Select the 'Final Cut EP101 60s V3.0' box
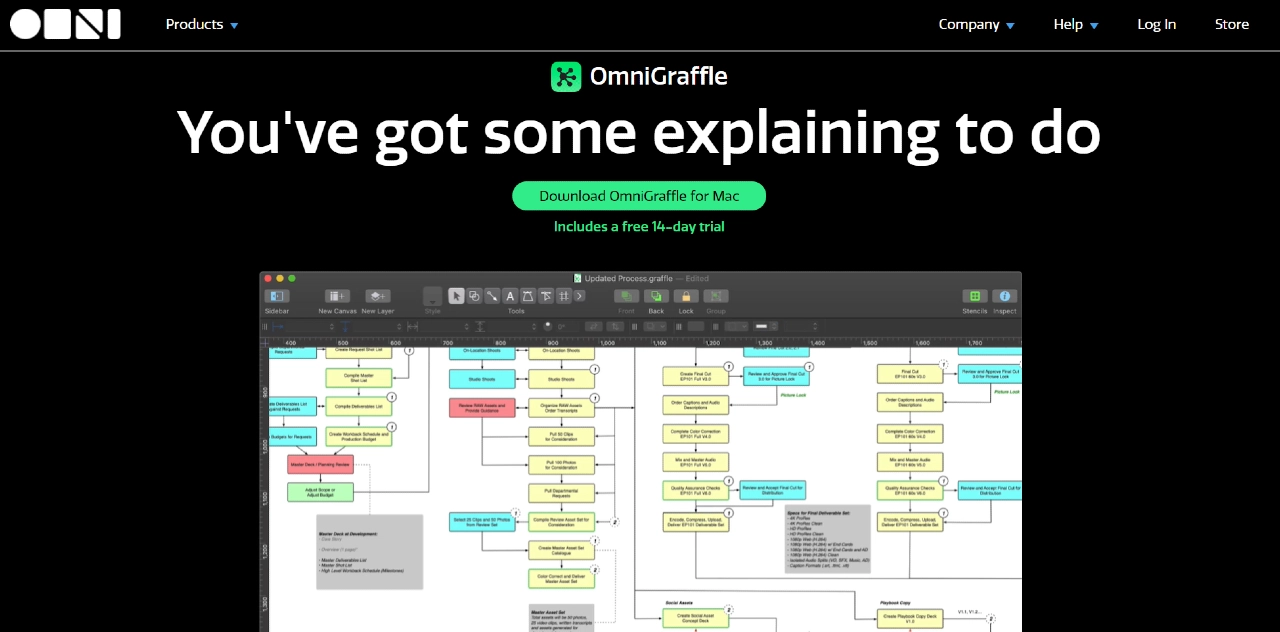Screen dimensions: 1280x632 [910, 375]
